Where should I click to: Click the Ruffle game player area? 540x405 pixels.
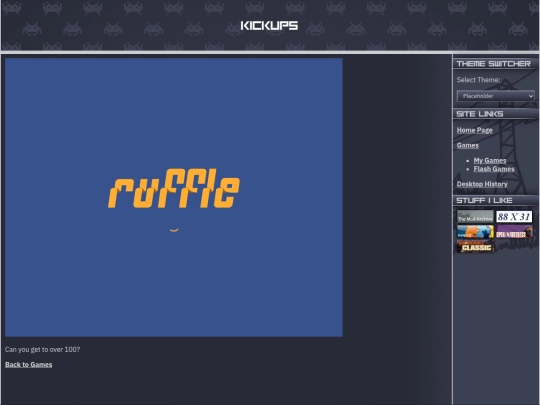174,197
